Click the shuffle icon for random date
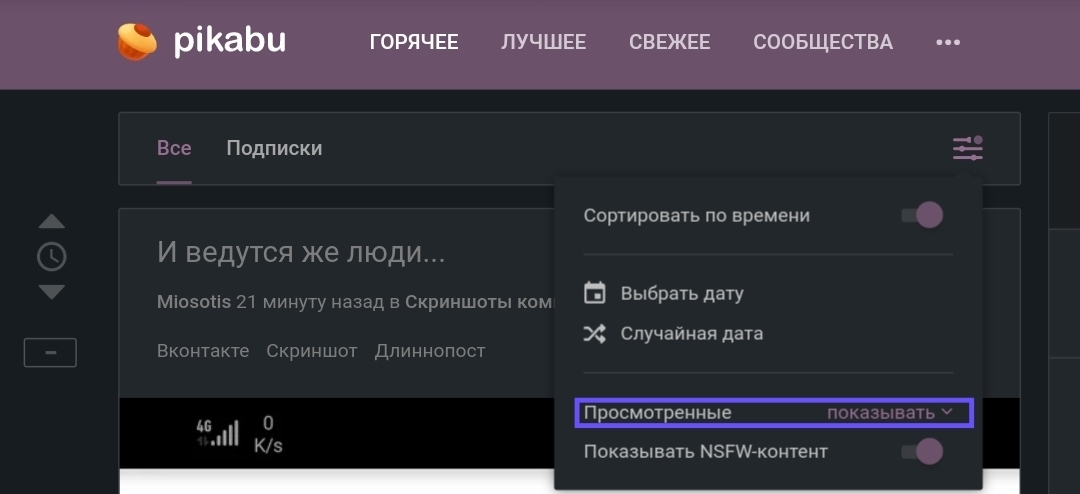The height and width of the screenshot is (494, 1080). click(595, 334)
